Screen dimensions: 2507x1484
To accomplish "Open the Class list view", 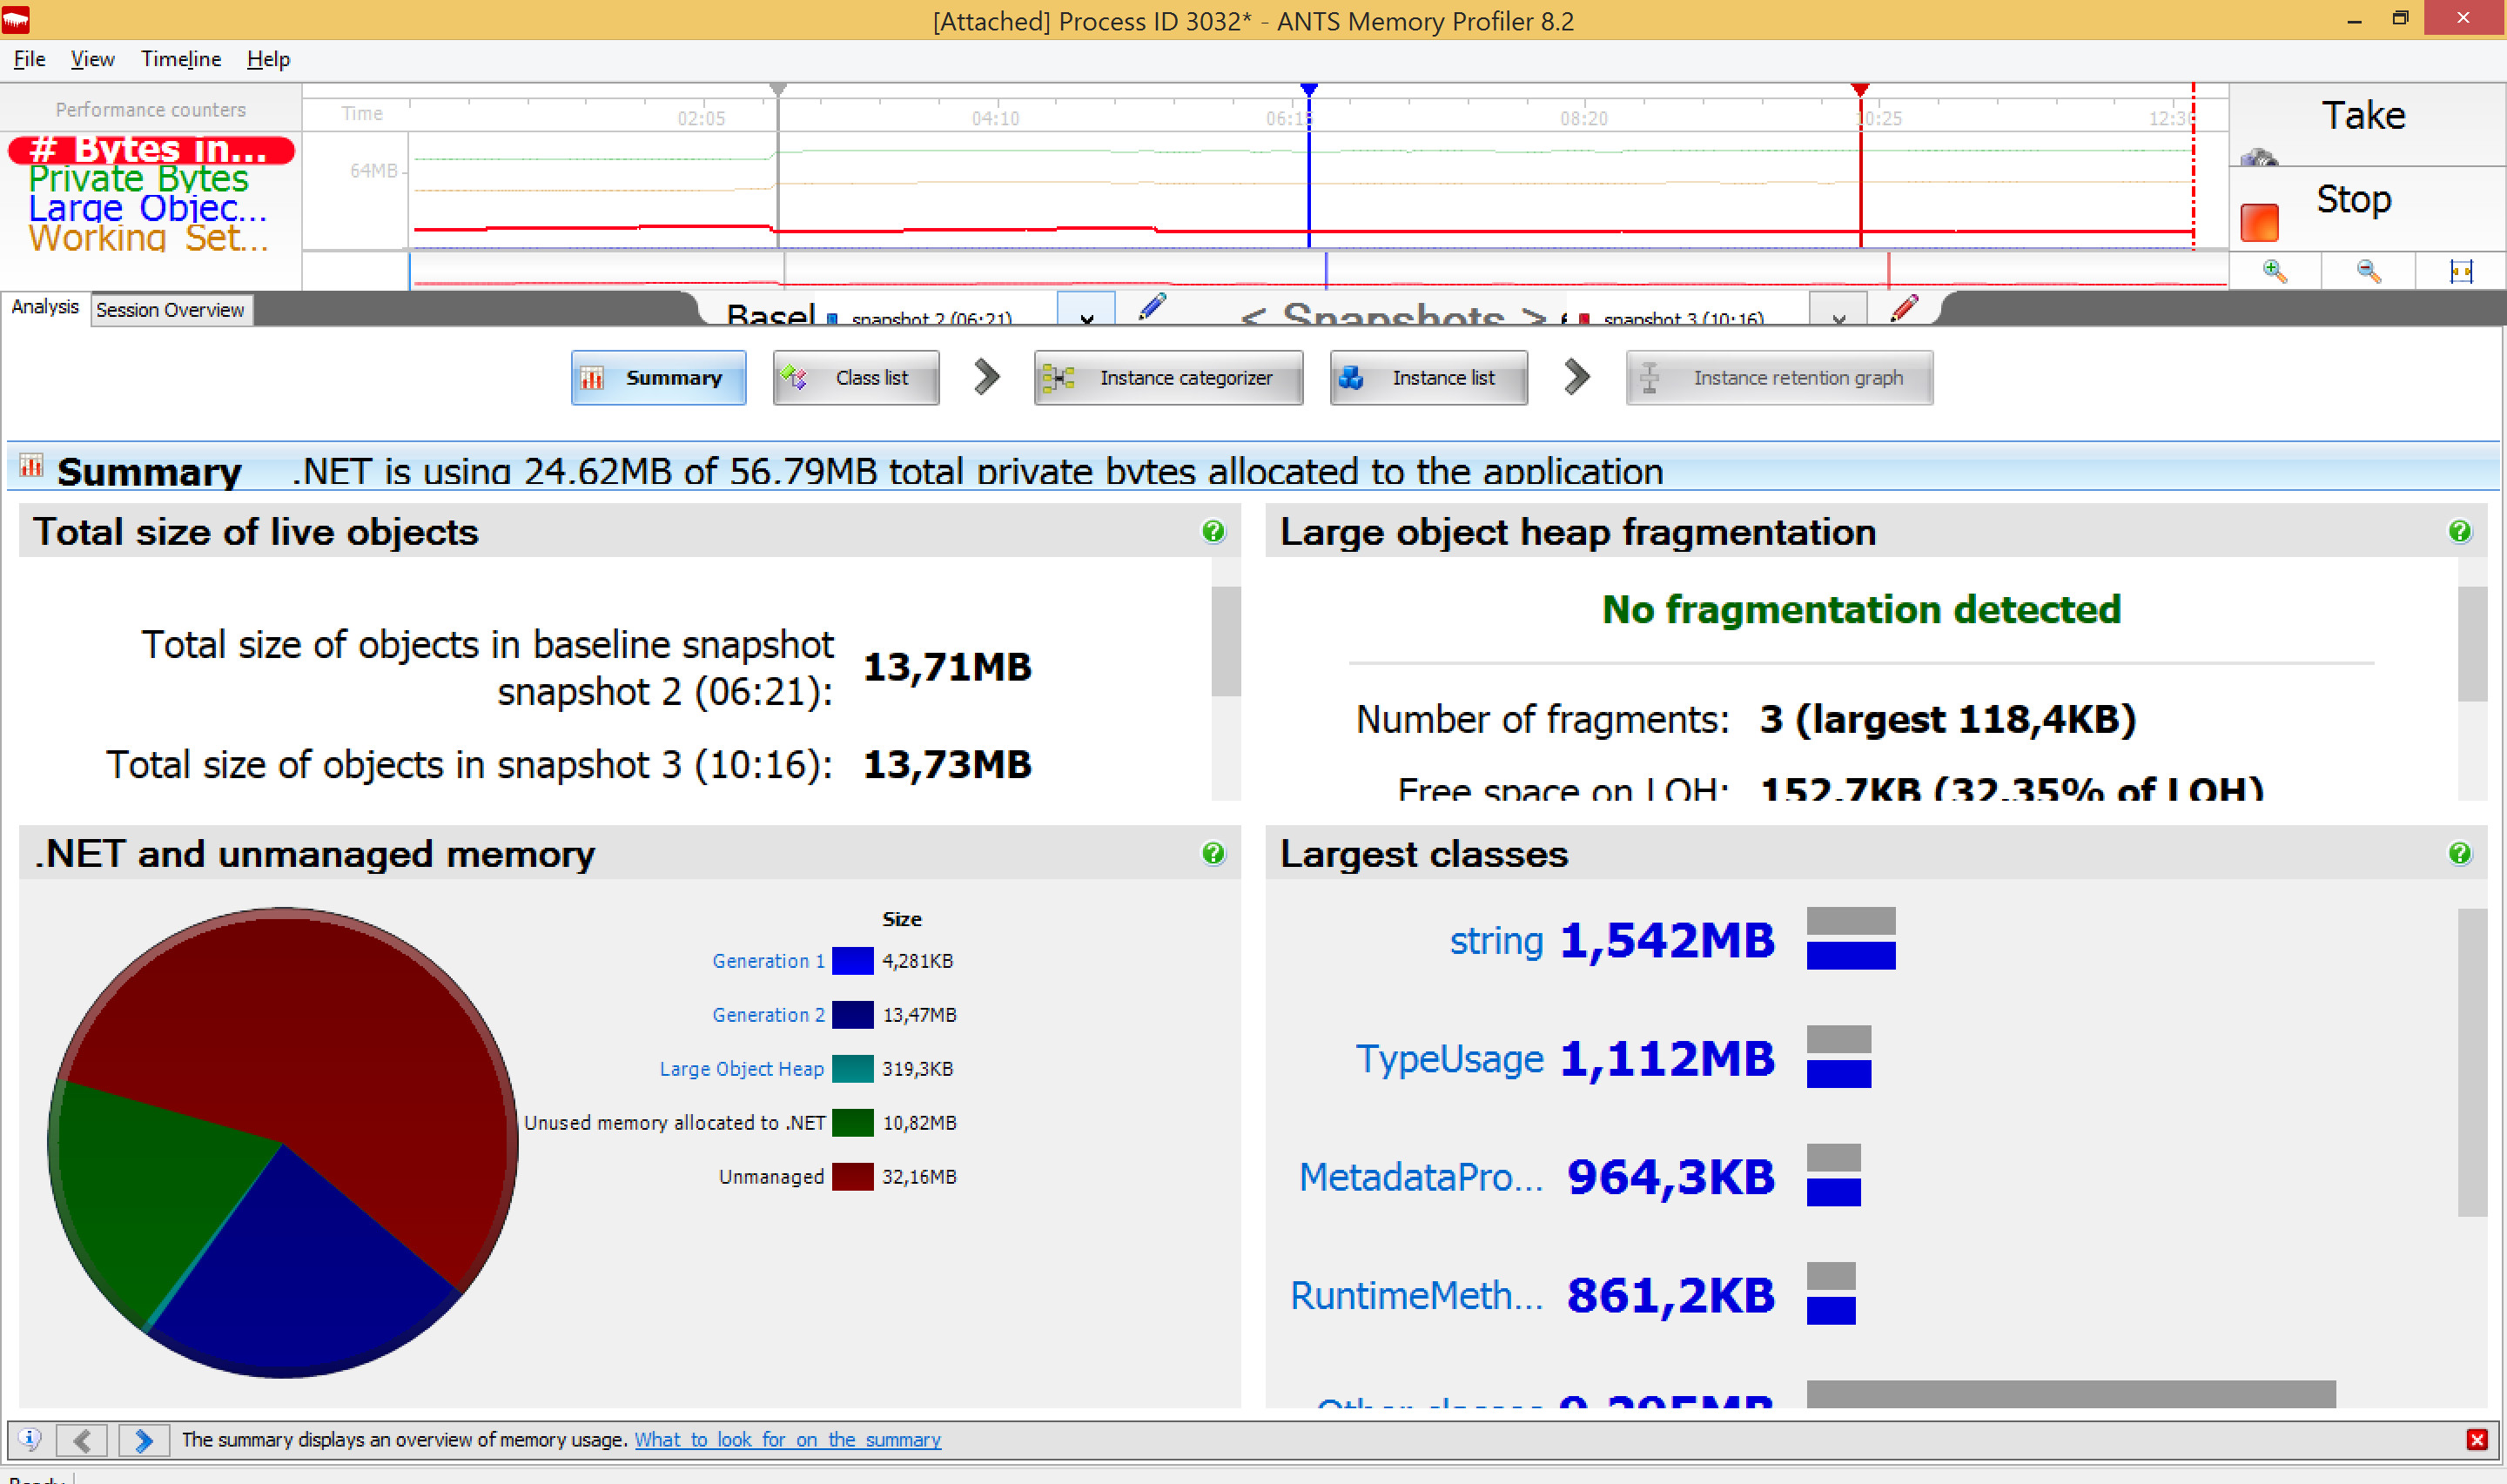I will [x=856, y=378].
